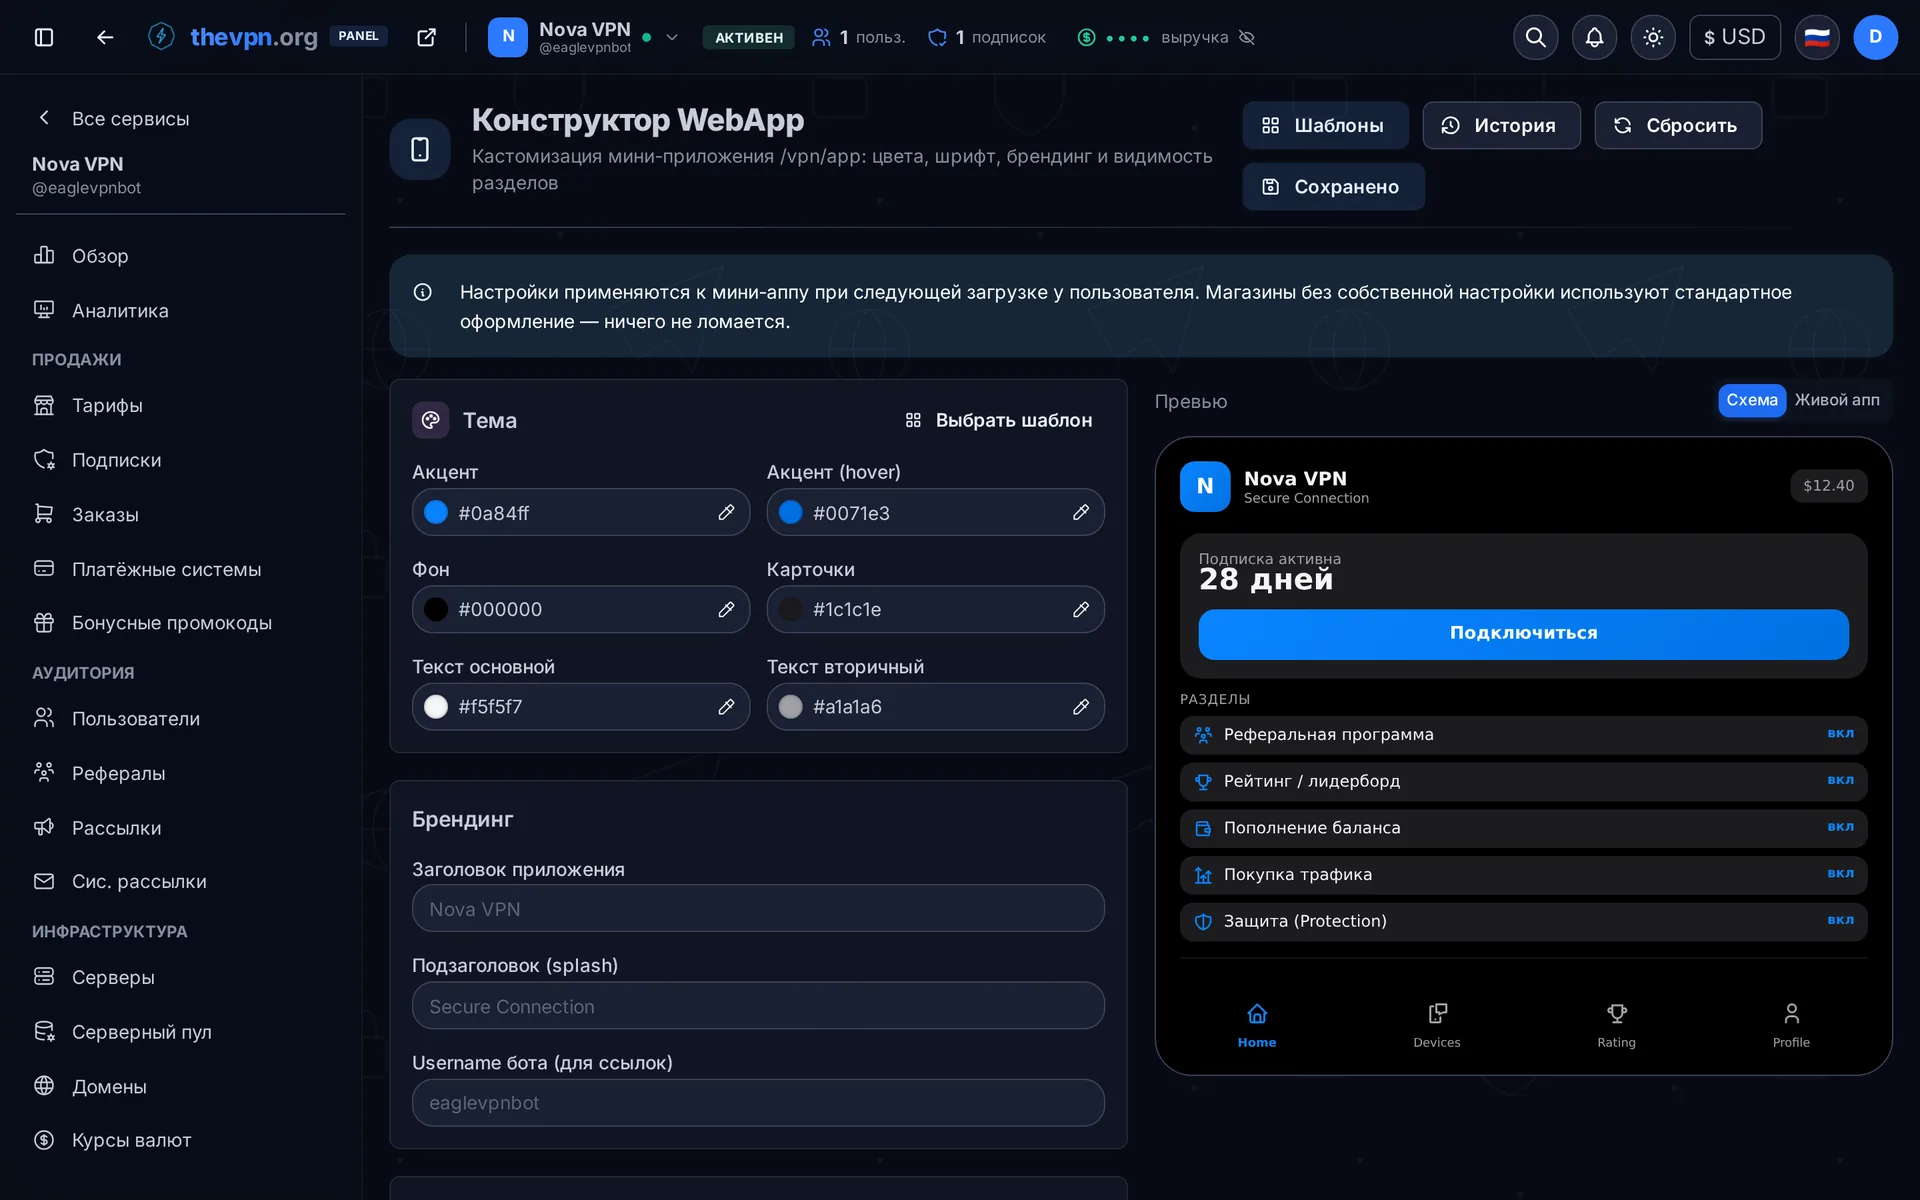Click the Сбросить reset button
Viewport: 1920px width, 1200px height.
[1678, 125]
